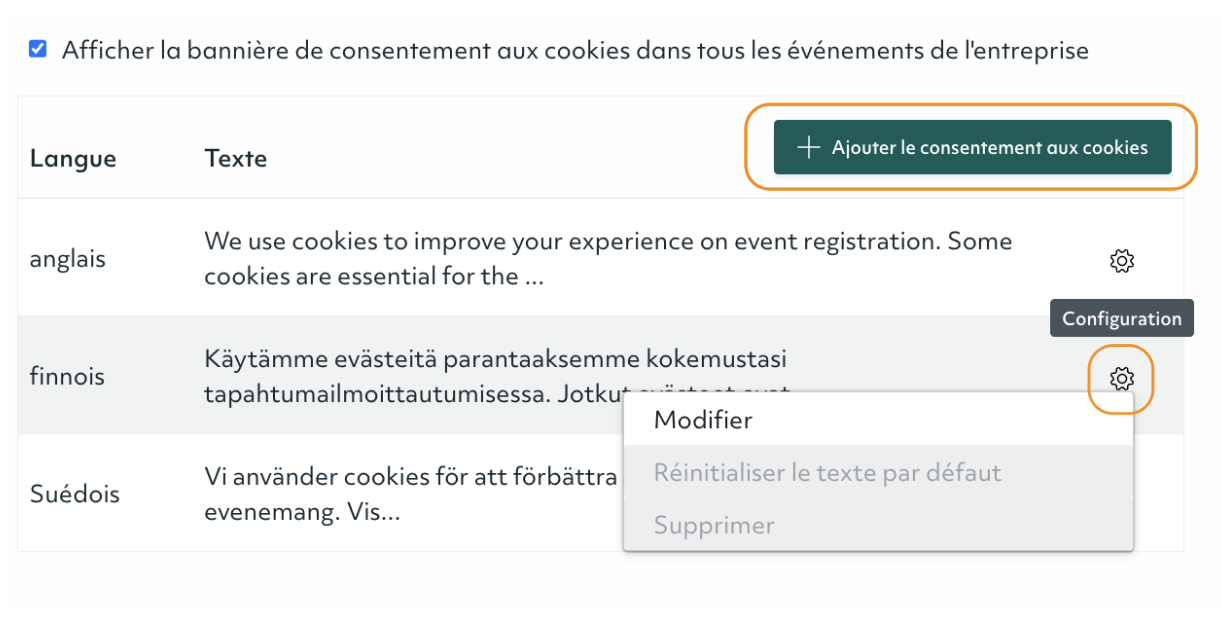Click the 'Afficher la bannière de consentement' label
This screenshot has width=1222, height=642.
575,50
